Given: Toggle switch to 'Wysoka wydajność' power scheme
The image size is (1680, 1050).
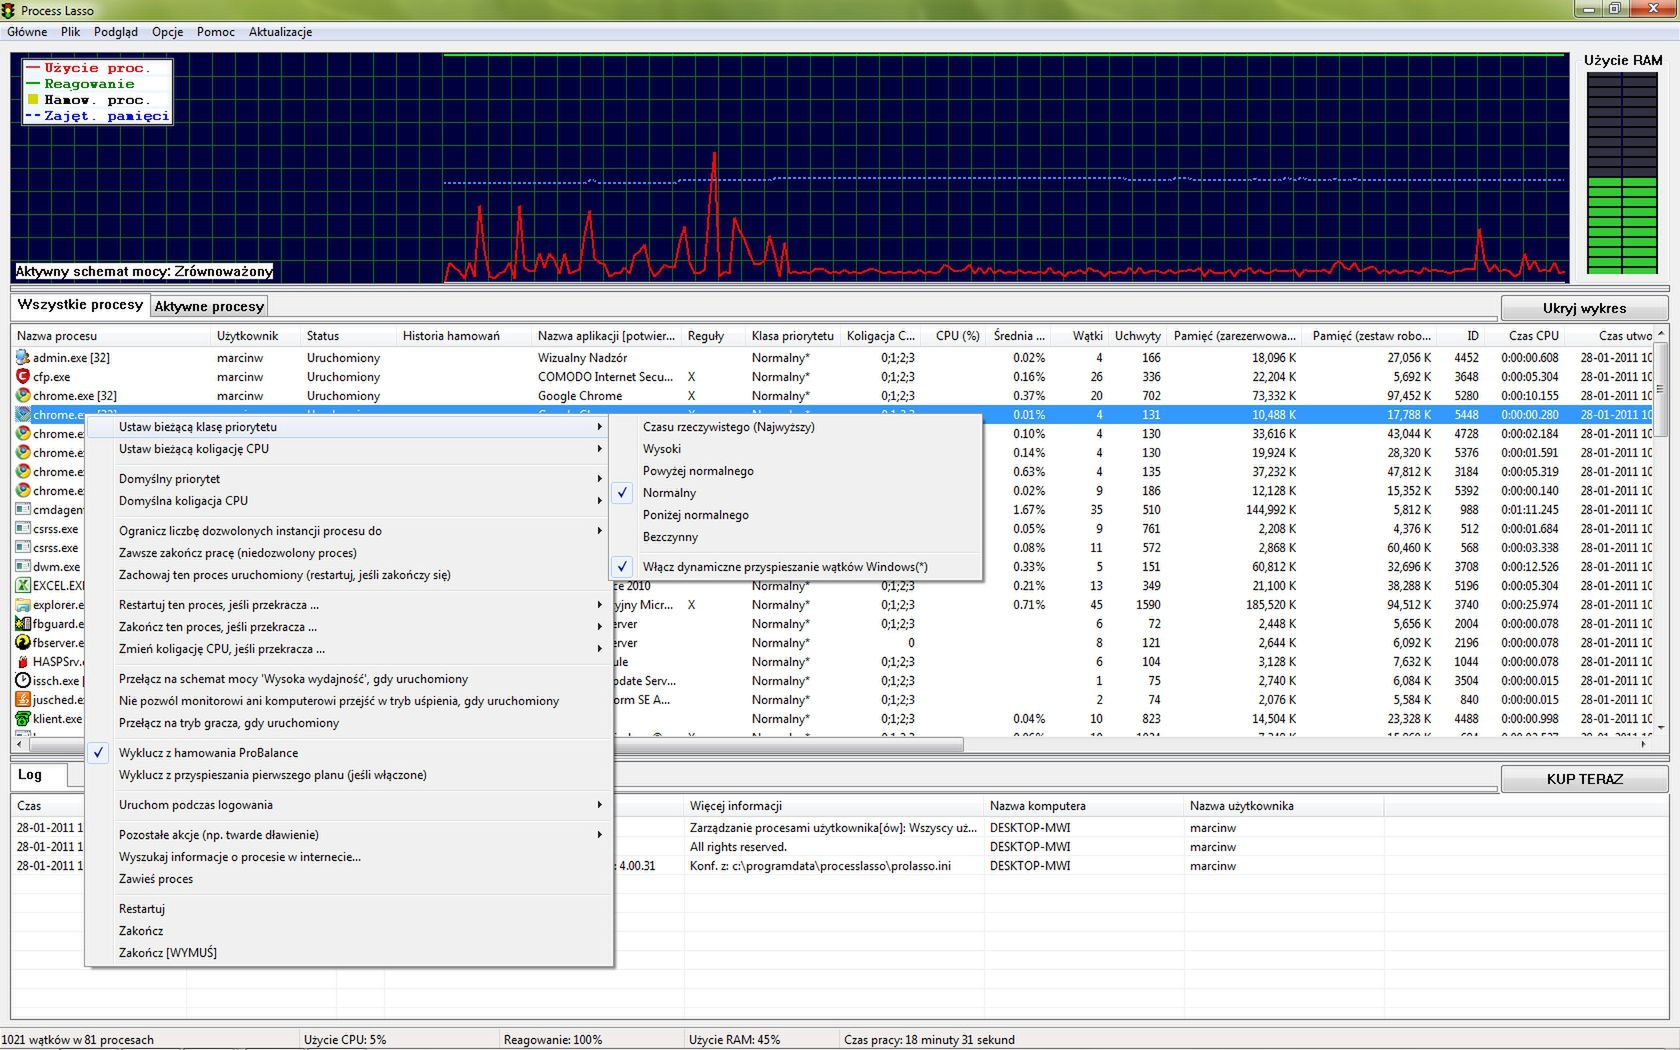Looking at the screenshot, I should coord(349,679).
